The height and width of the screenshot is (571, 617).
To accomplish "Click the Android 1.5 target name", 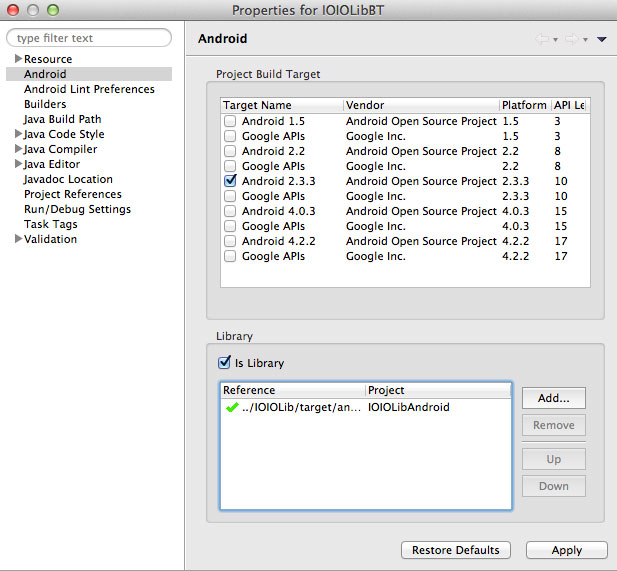I will [x=273, y=121].
